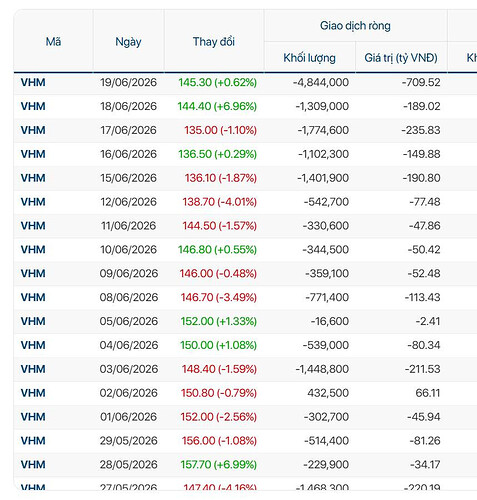This screenshot has height=500, width=477.
Task: Click net volume -1,448,800
Action: [322, 369]
